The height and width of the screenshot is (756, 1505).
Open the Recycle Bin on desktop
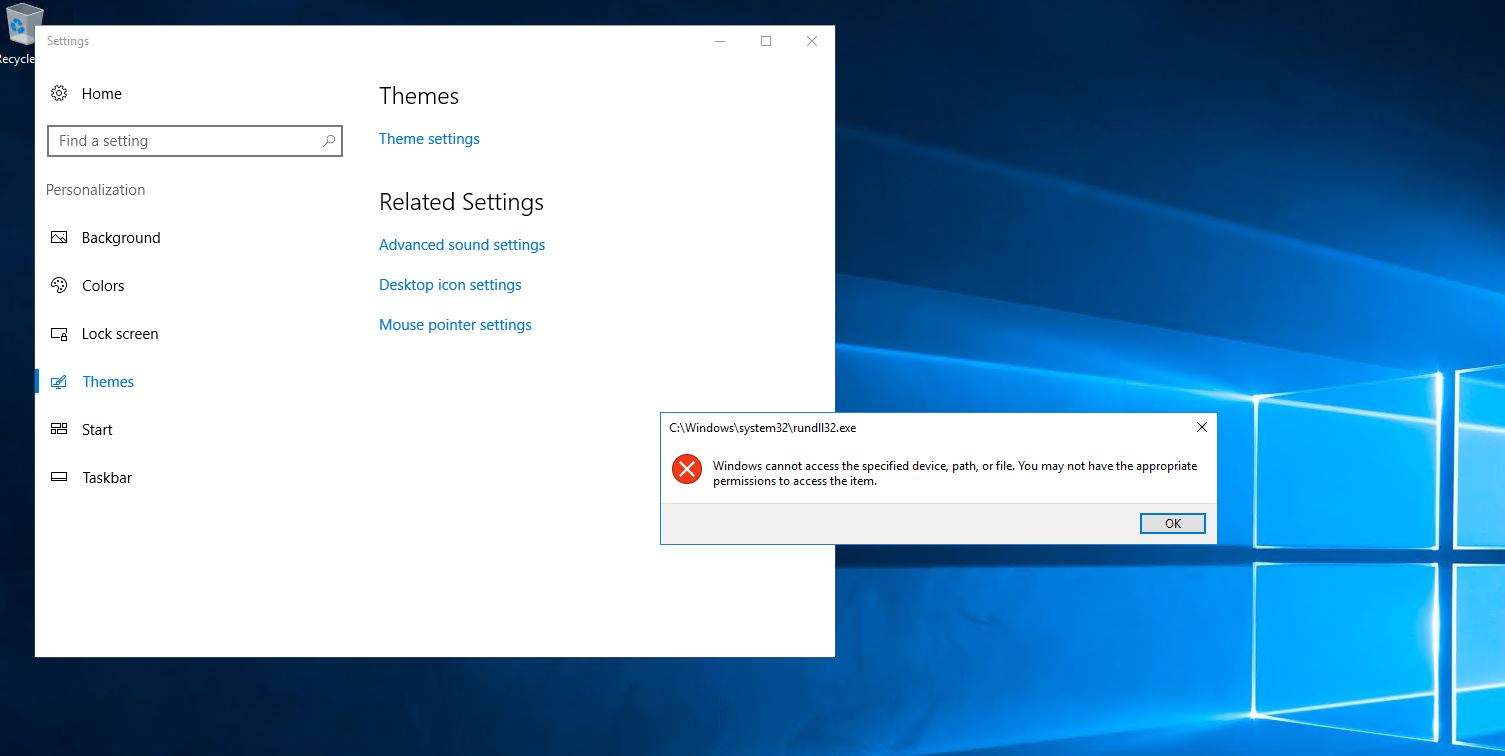pos(20,25)
